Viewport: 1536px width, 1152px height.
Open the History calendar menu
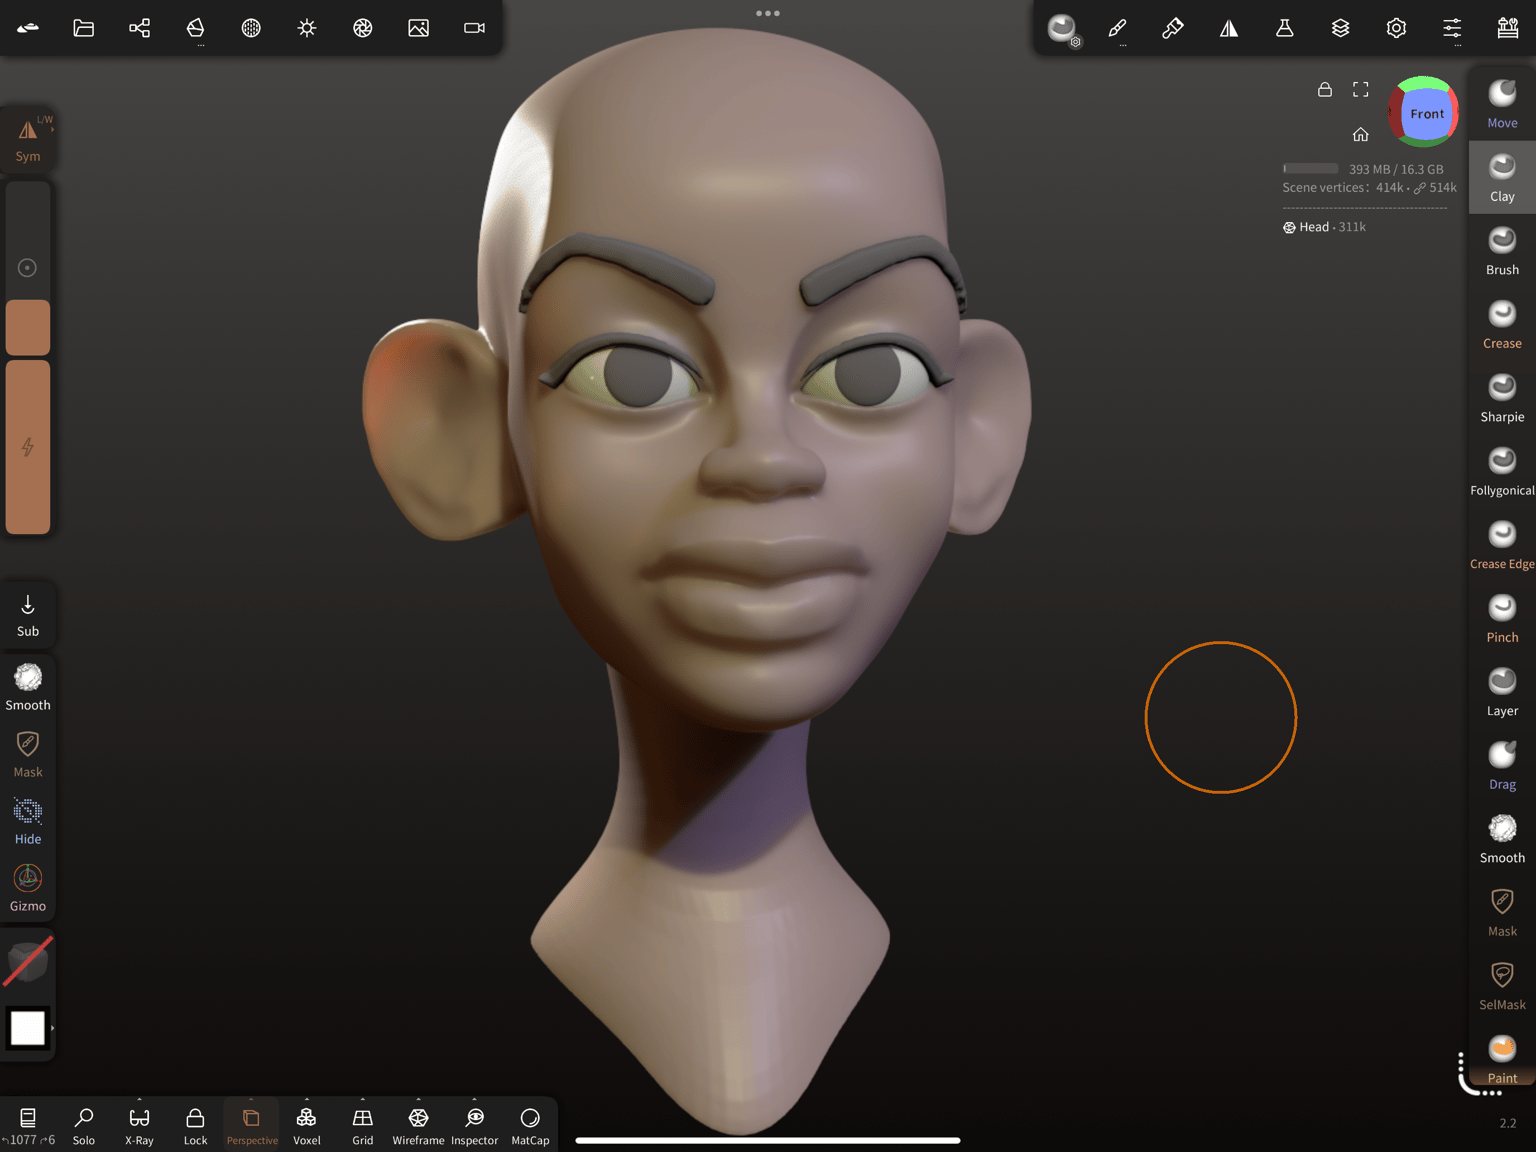point(1508,28)
